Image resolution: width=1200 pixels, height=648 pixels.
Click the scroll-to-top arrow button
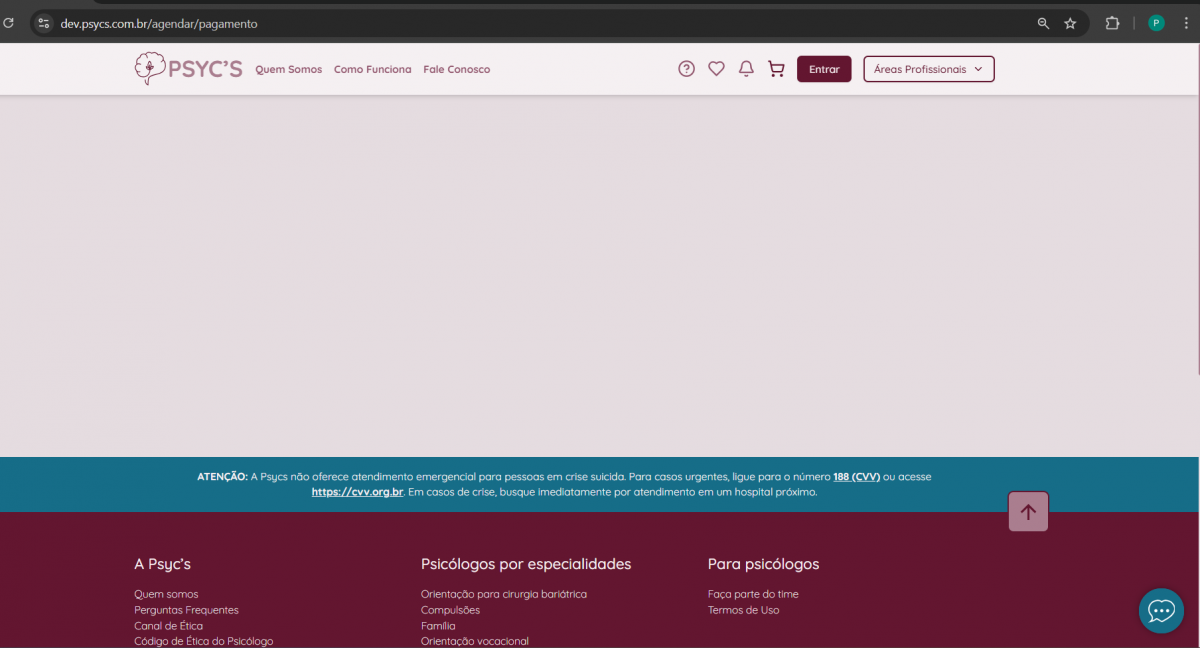click(1028, 512)
